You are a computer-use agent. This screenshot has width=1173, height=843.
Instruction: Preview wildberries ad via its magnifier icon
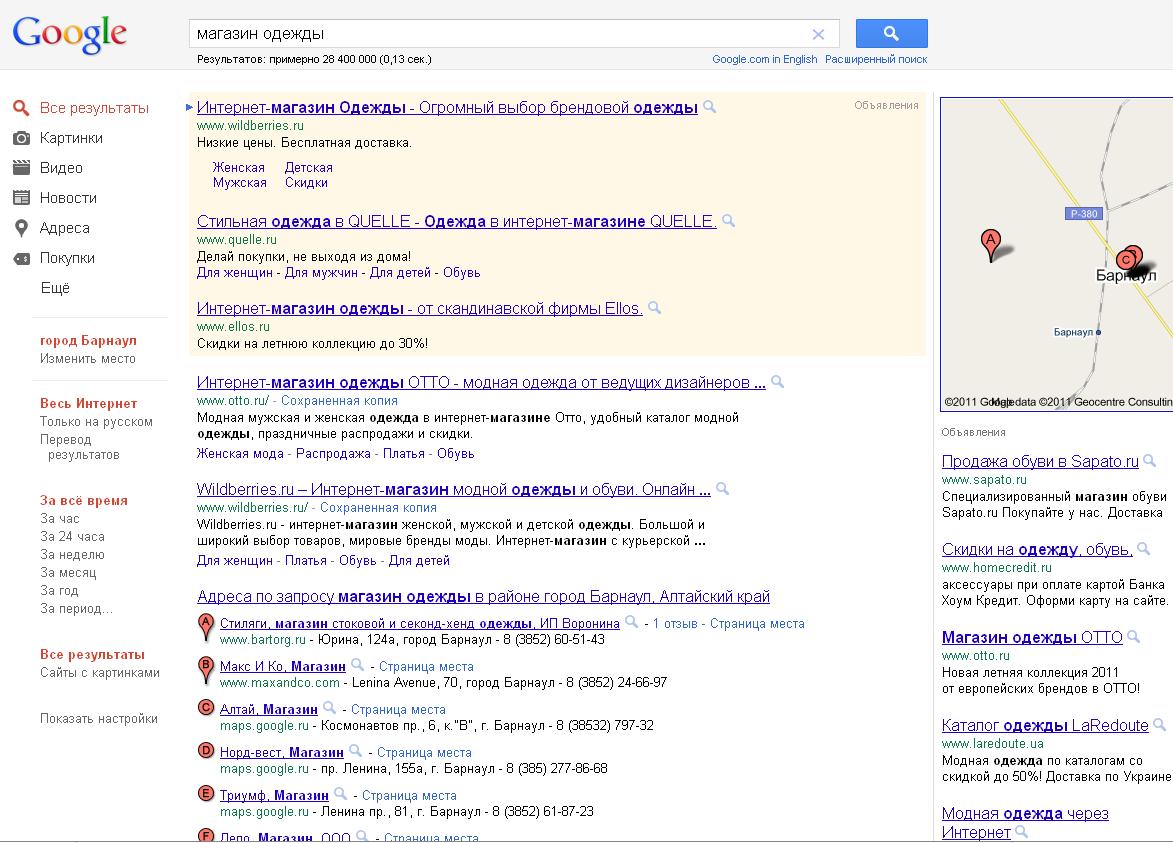[x=709, y=107]
